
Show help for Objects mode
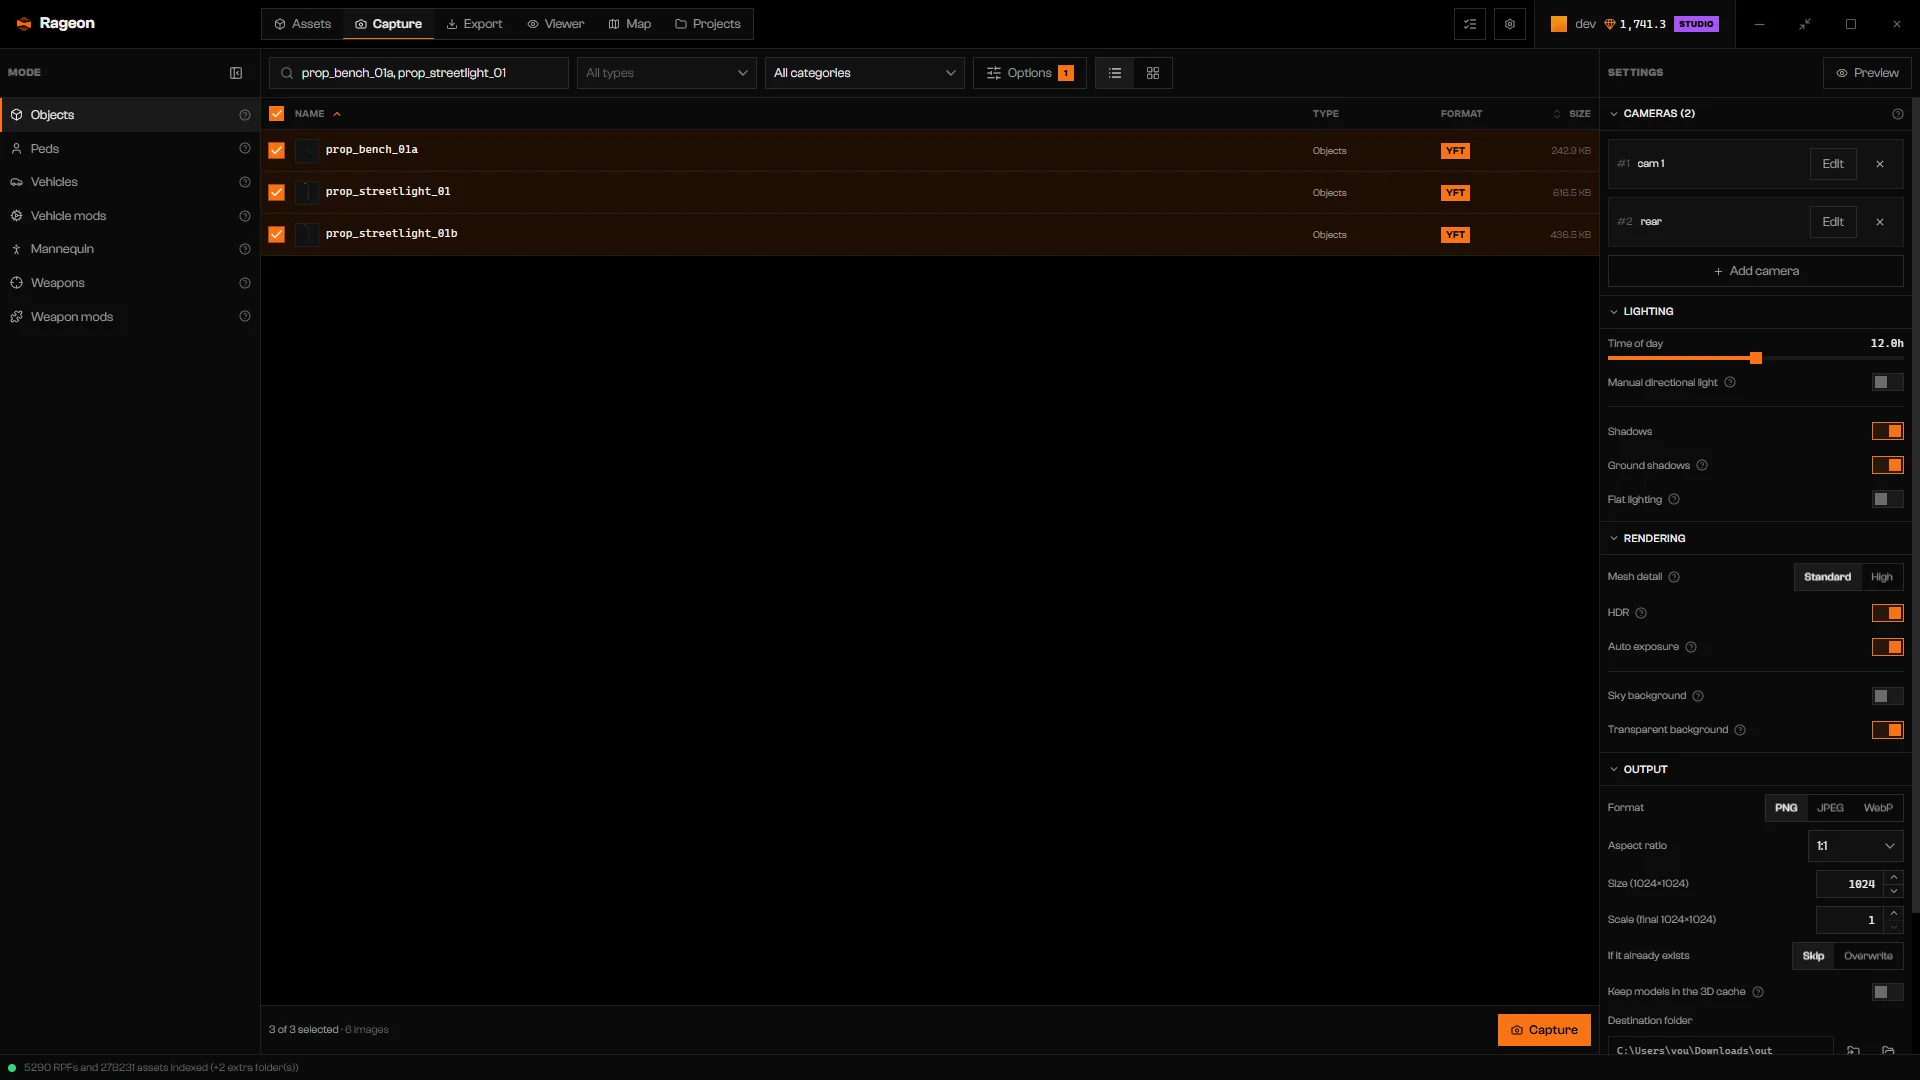click(245, 115)
